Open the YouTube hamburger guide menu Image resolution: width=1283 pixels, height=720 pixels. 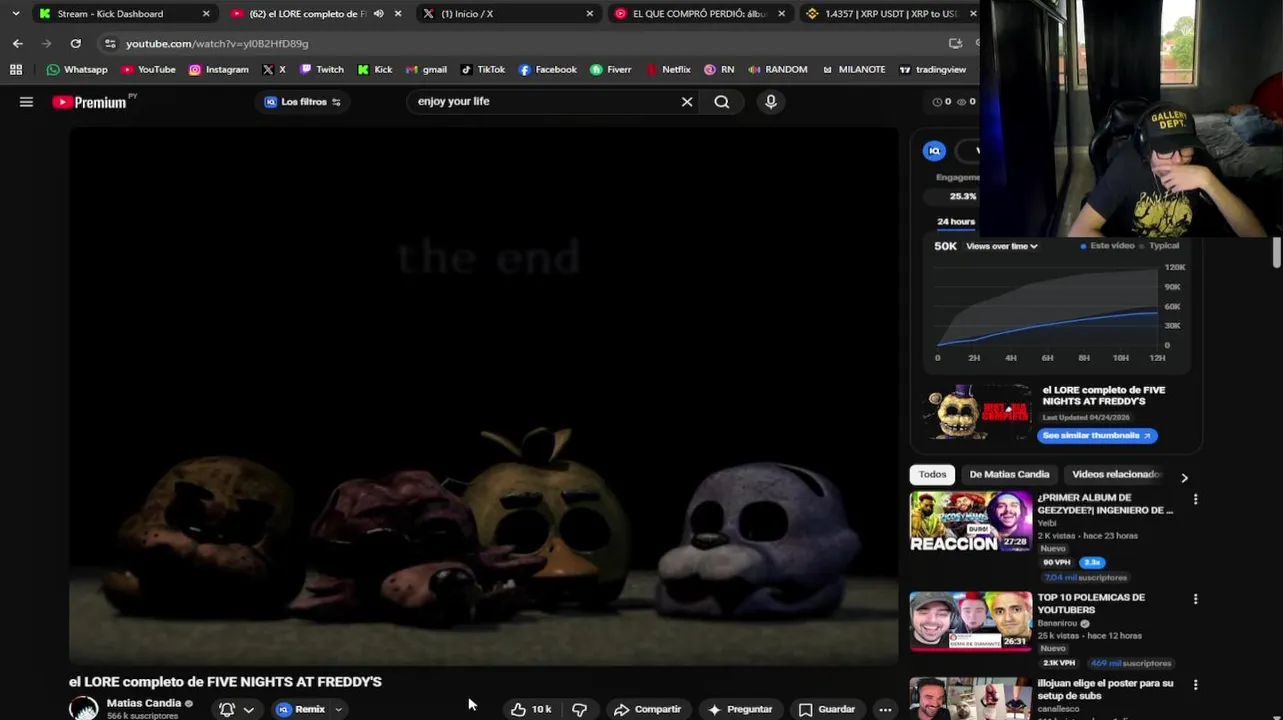click(x=27, y=102)
